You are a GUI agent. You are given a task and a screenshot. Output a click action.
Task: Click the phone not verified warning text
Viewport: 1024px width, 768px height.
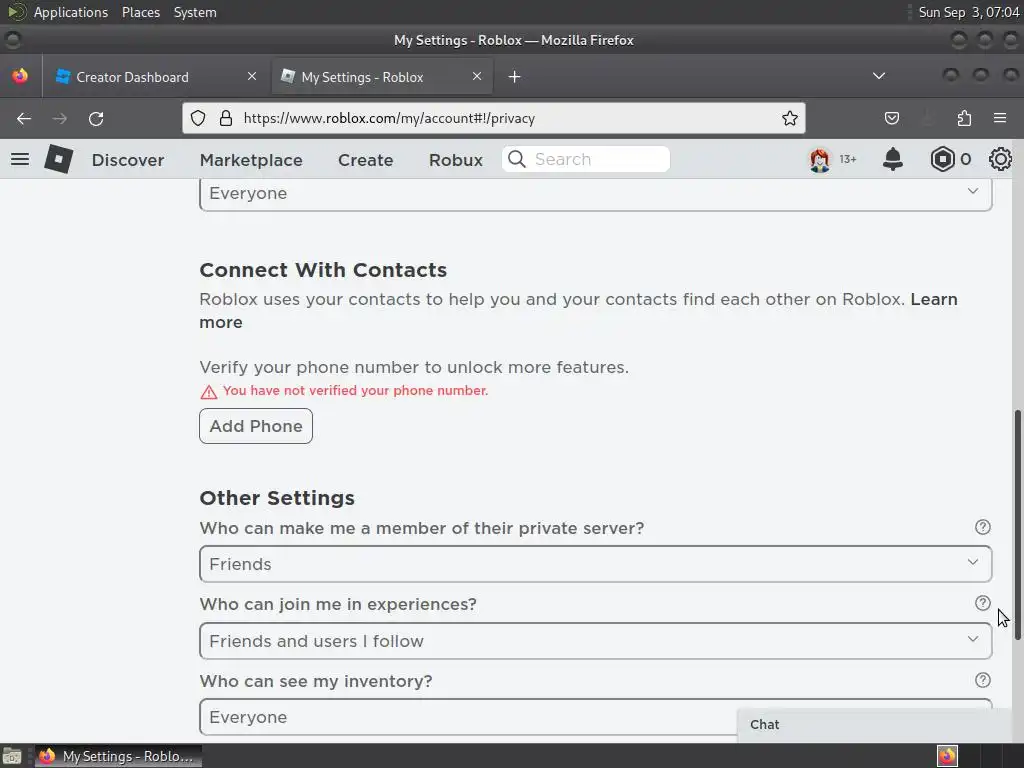point(355,391)
